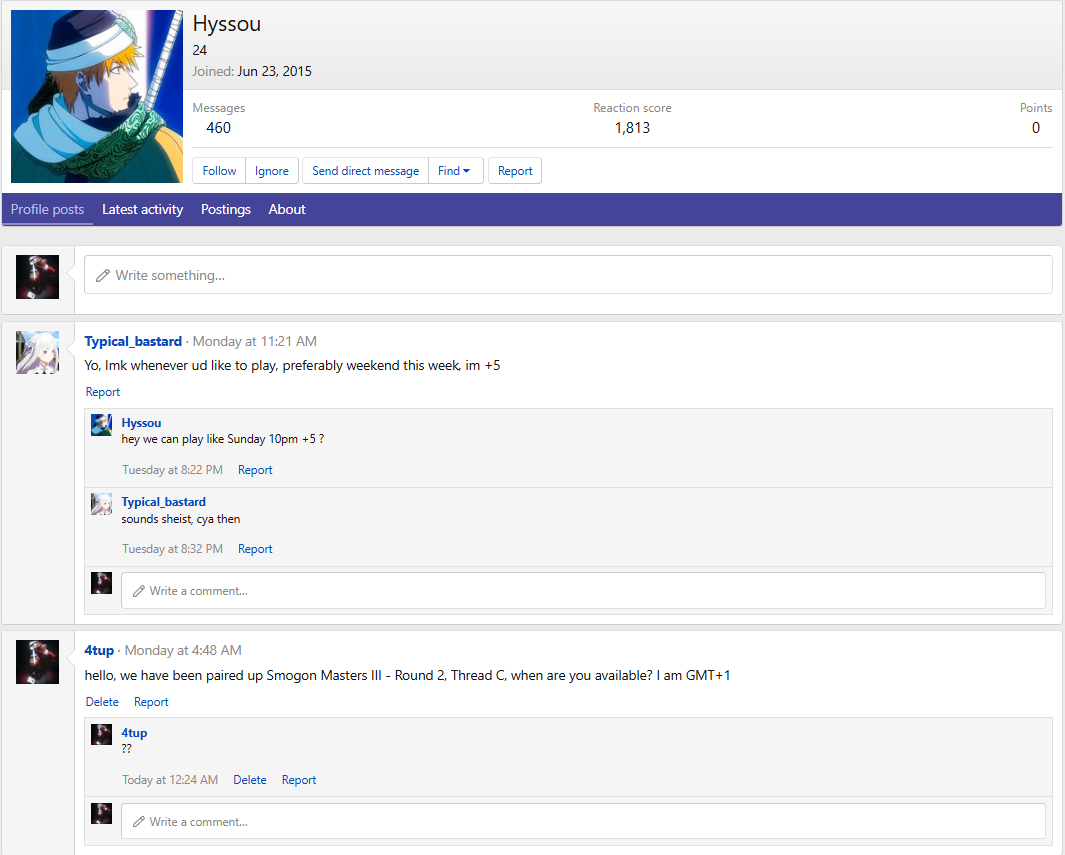Report the Hyssou profile via Report button

pos(515,171)
